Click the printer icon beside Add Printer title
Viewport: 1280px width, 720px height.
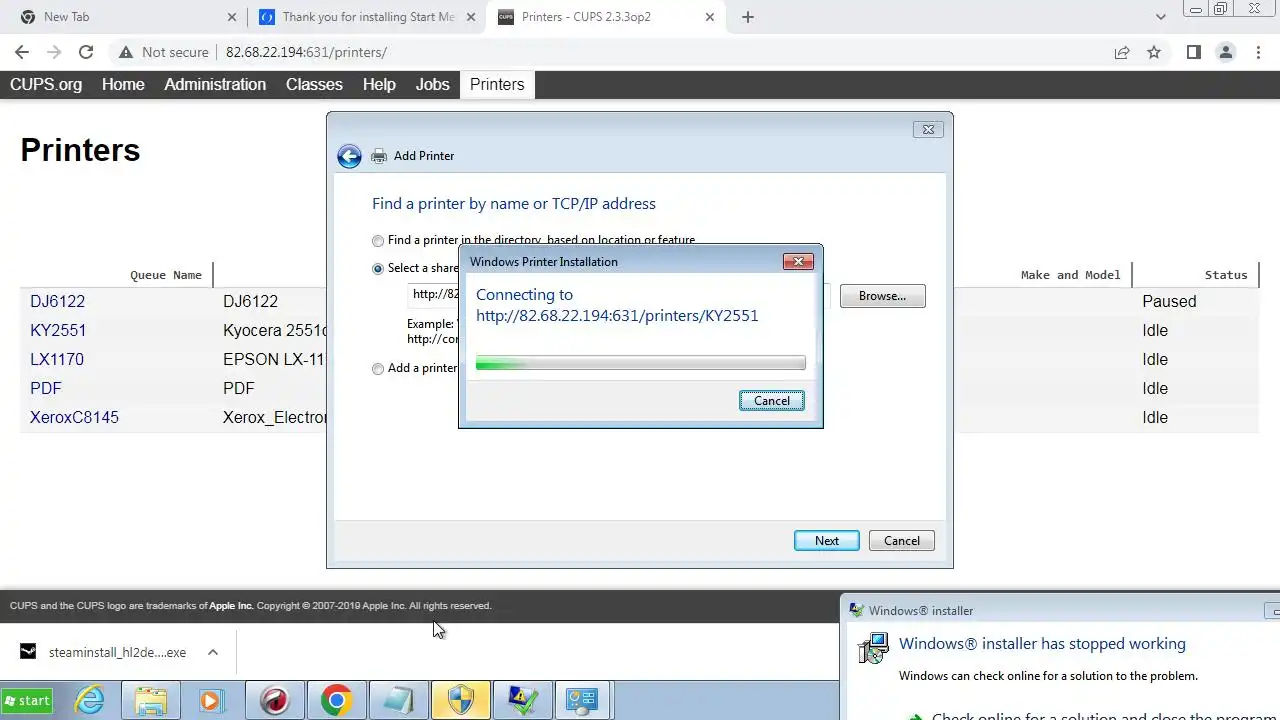coord(379,156)
